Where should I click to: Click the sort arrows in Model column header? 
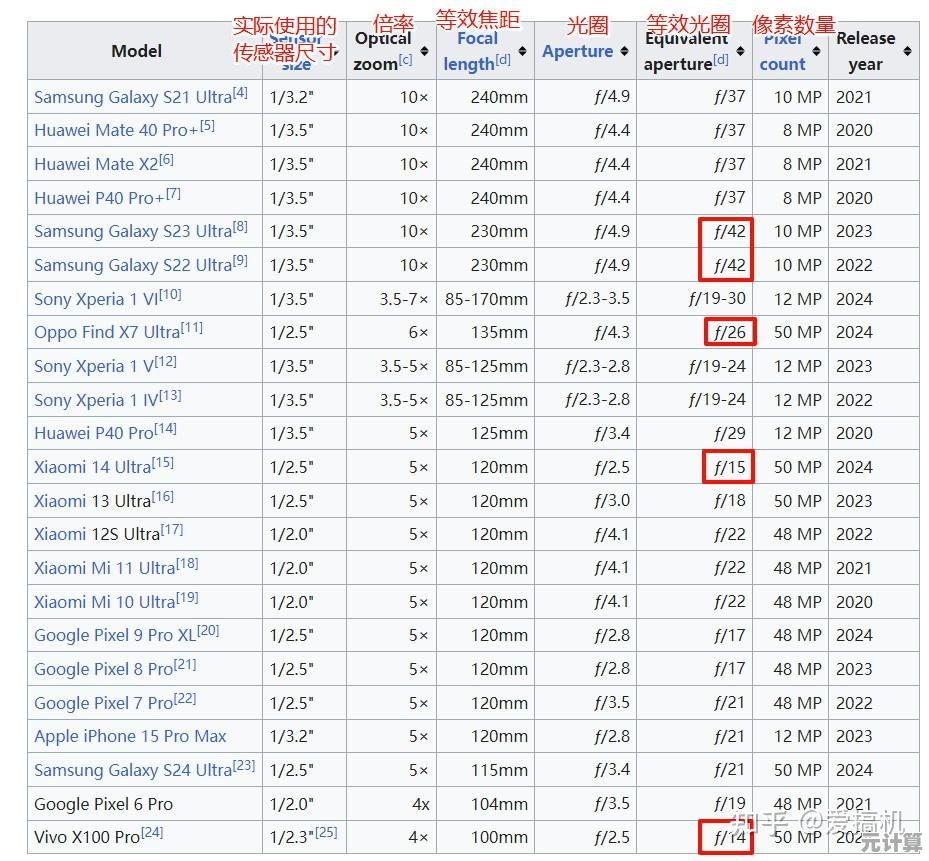tap(251, 51)
